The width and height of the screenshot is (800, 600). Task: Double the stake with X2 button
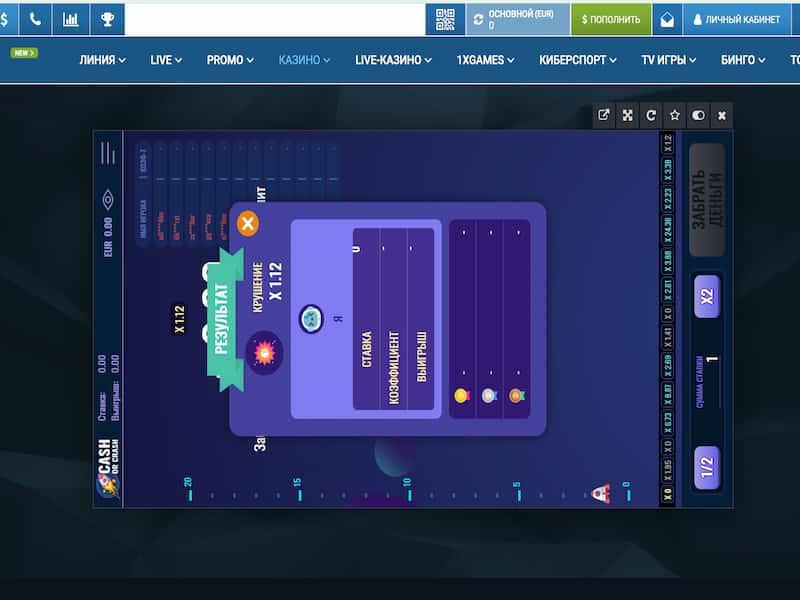pyautogui.click(x=707, y=296)
